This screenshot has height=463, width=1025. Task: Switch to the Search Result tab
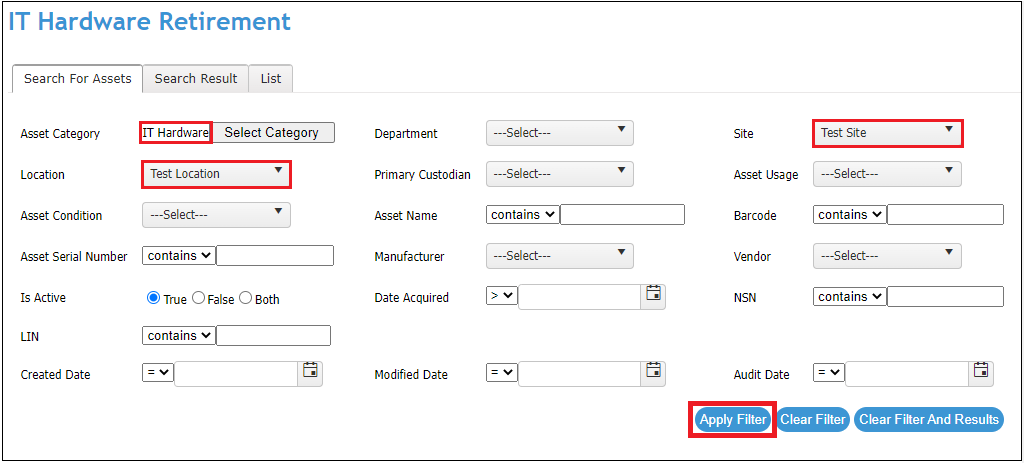[196, 78]
